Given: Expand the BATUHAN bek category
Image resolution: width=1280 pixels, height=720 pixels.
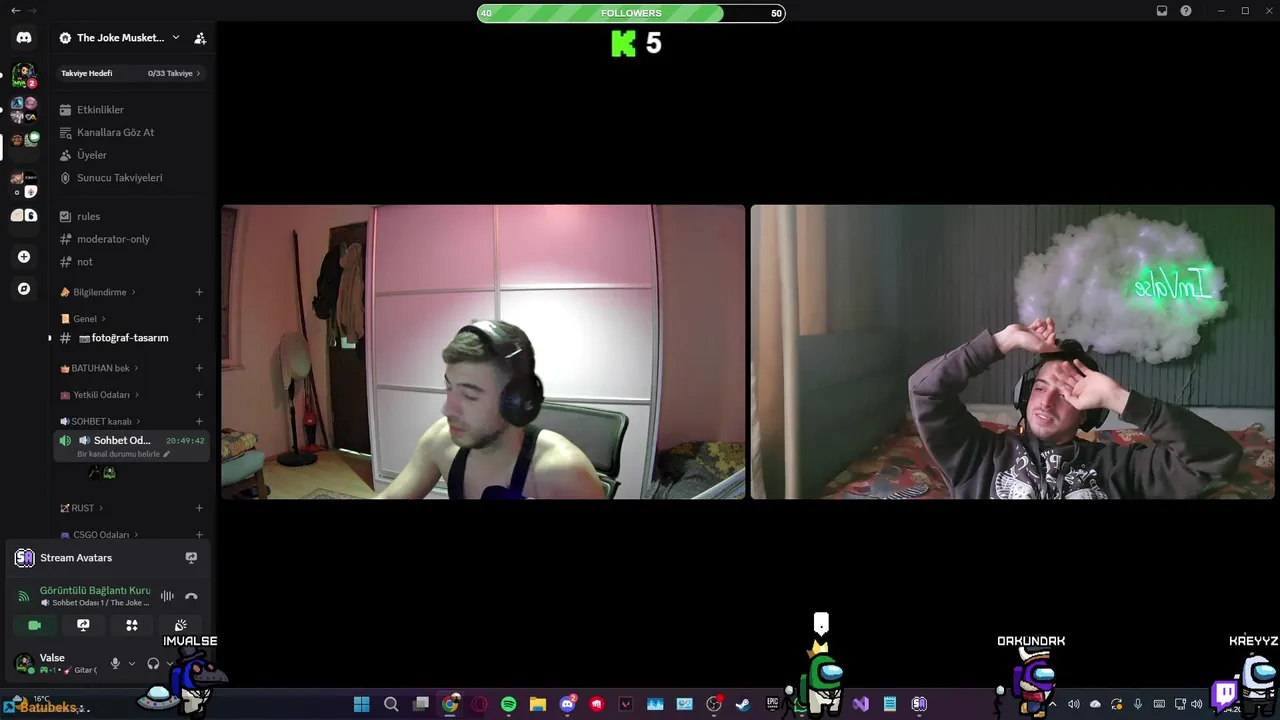Looking at the screenshot, I should point(99,368).
